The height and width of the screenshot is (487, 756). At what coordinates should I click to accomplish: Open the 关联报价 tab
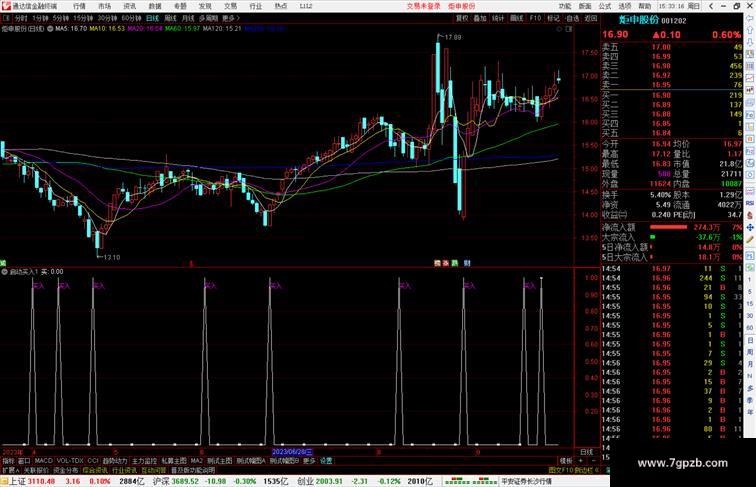pos(36,470)
